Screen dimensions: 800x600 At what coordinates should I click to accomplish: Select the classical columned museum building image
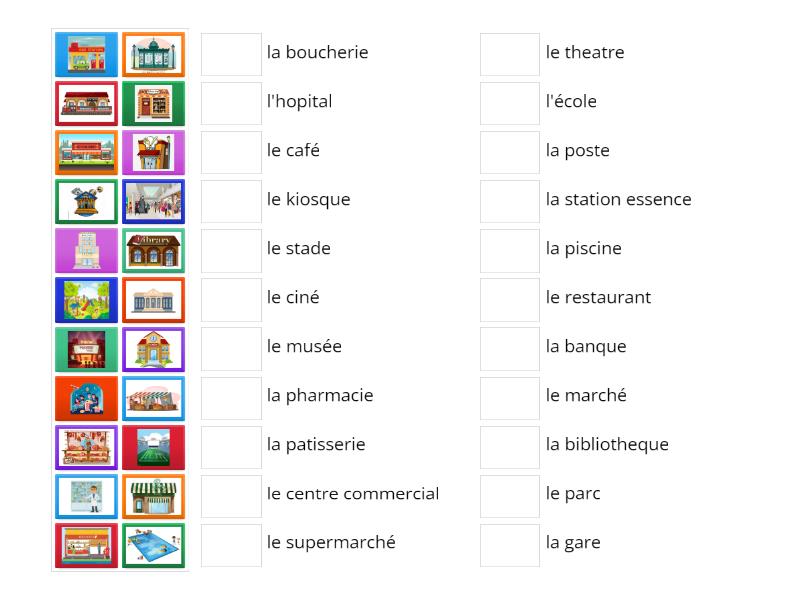coord(153,299)
